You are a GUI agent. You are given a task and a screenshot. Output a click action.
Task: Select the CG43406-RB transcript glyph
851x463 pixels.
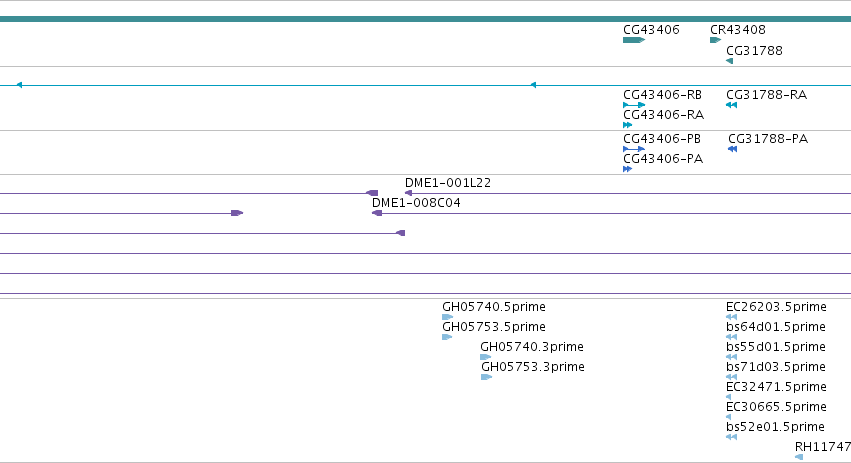[634, 105]
